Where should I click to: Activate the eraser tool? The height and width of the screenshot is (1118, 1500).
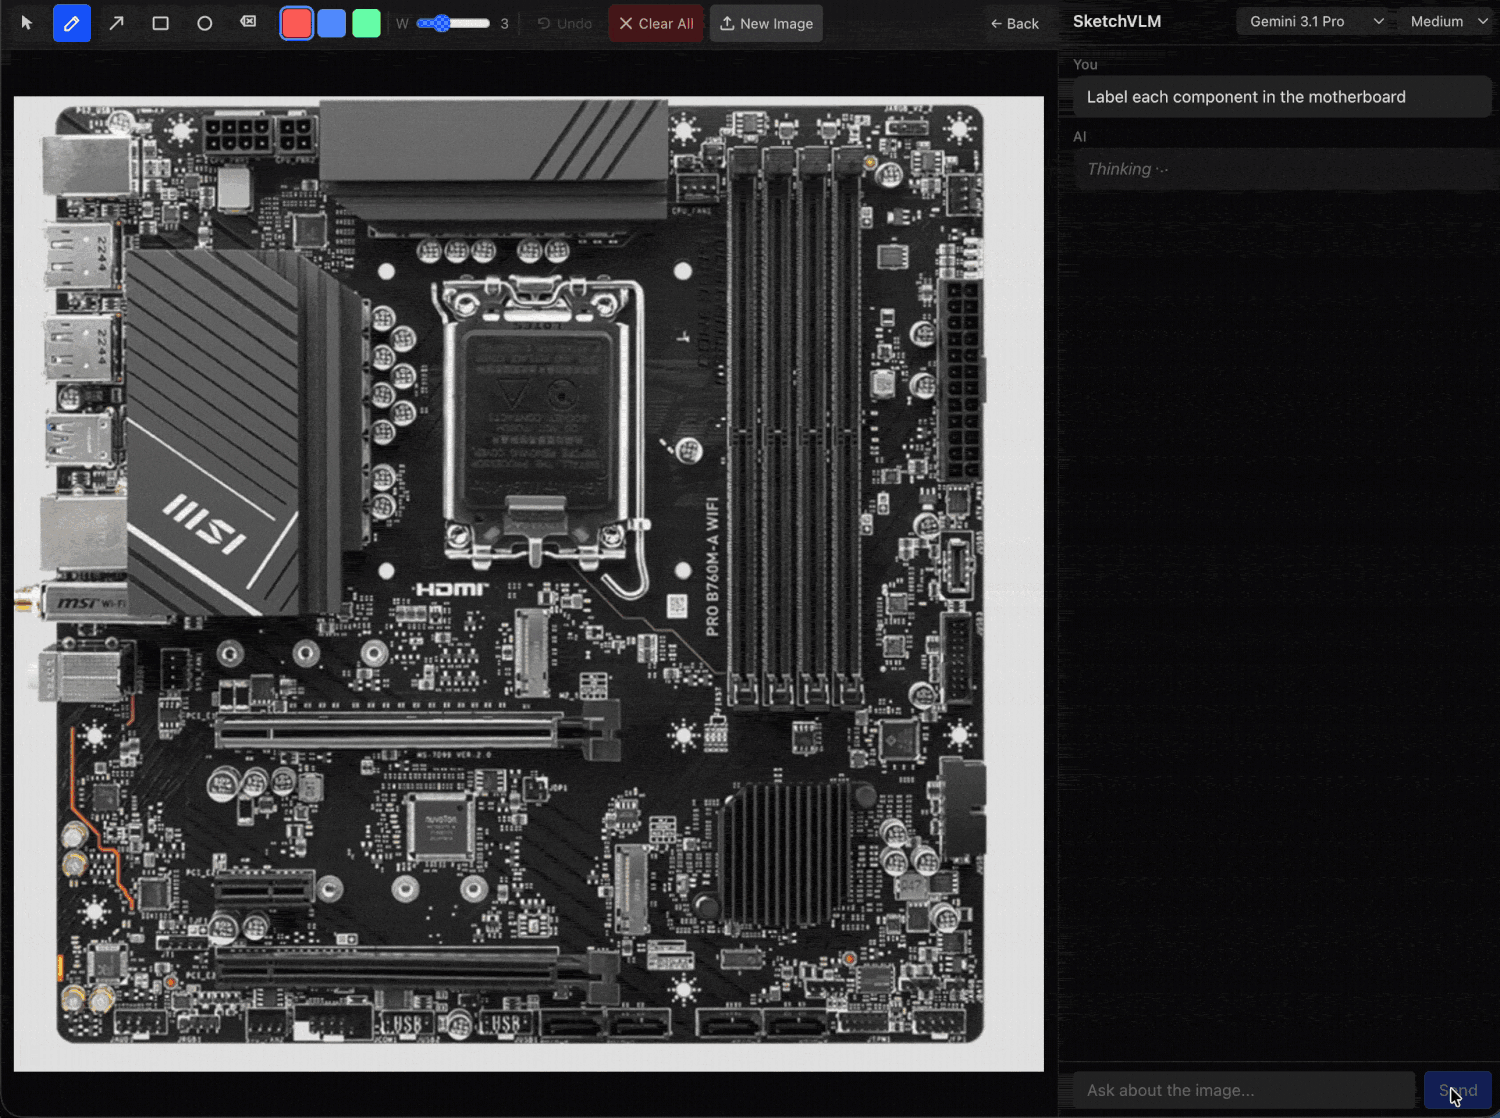click(x=248, y=22)
